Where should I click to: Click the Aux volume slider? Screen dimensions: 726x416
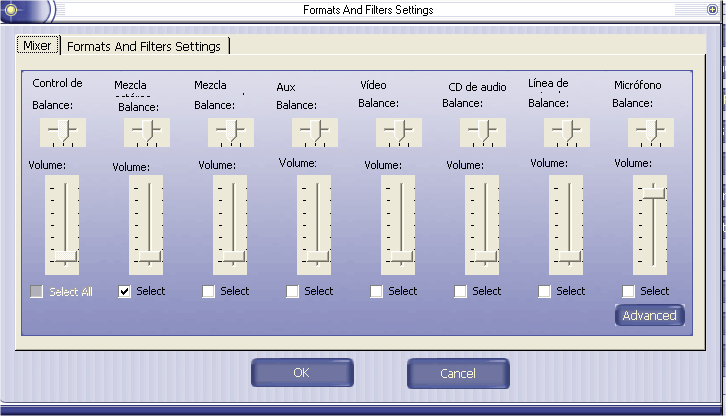tap(314, 225)
